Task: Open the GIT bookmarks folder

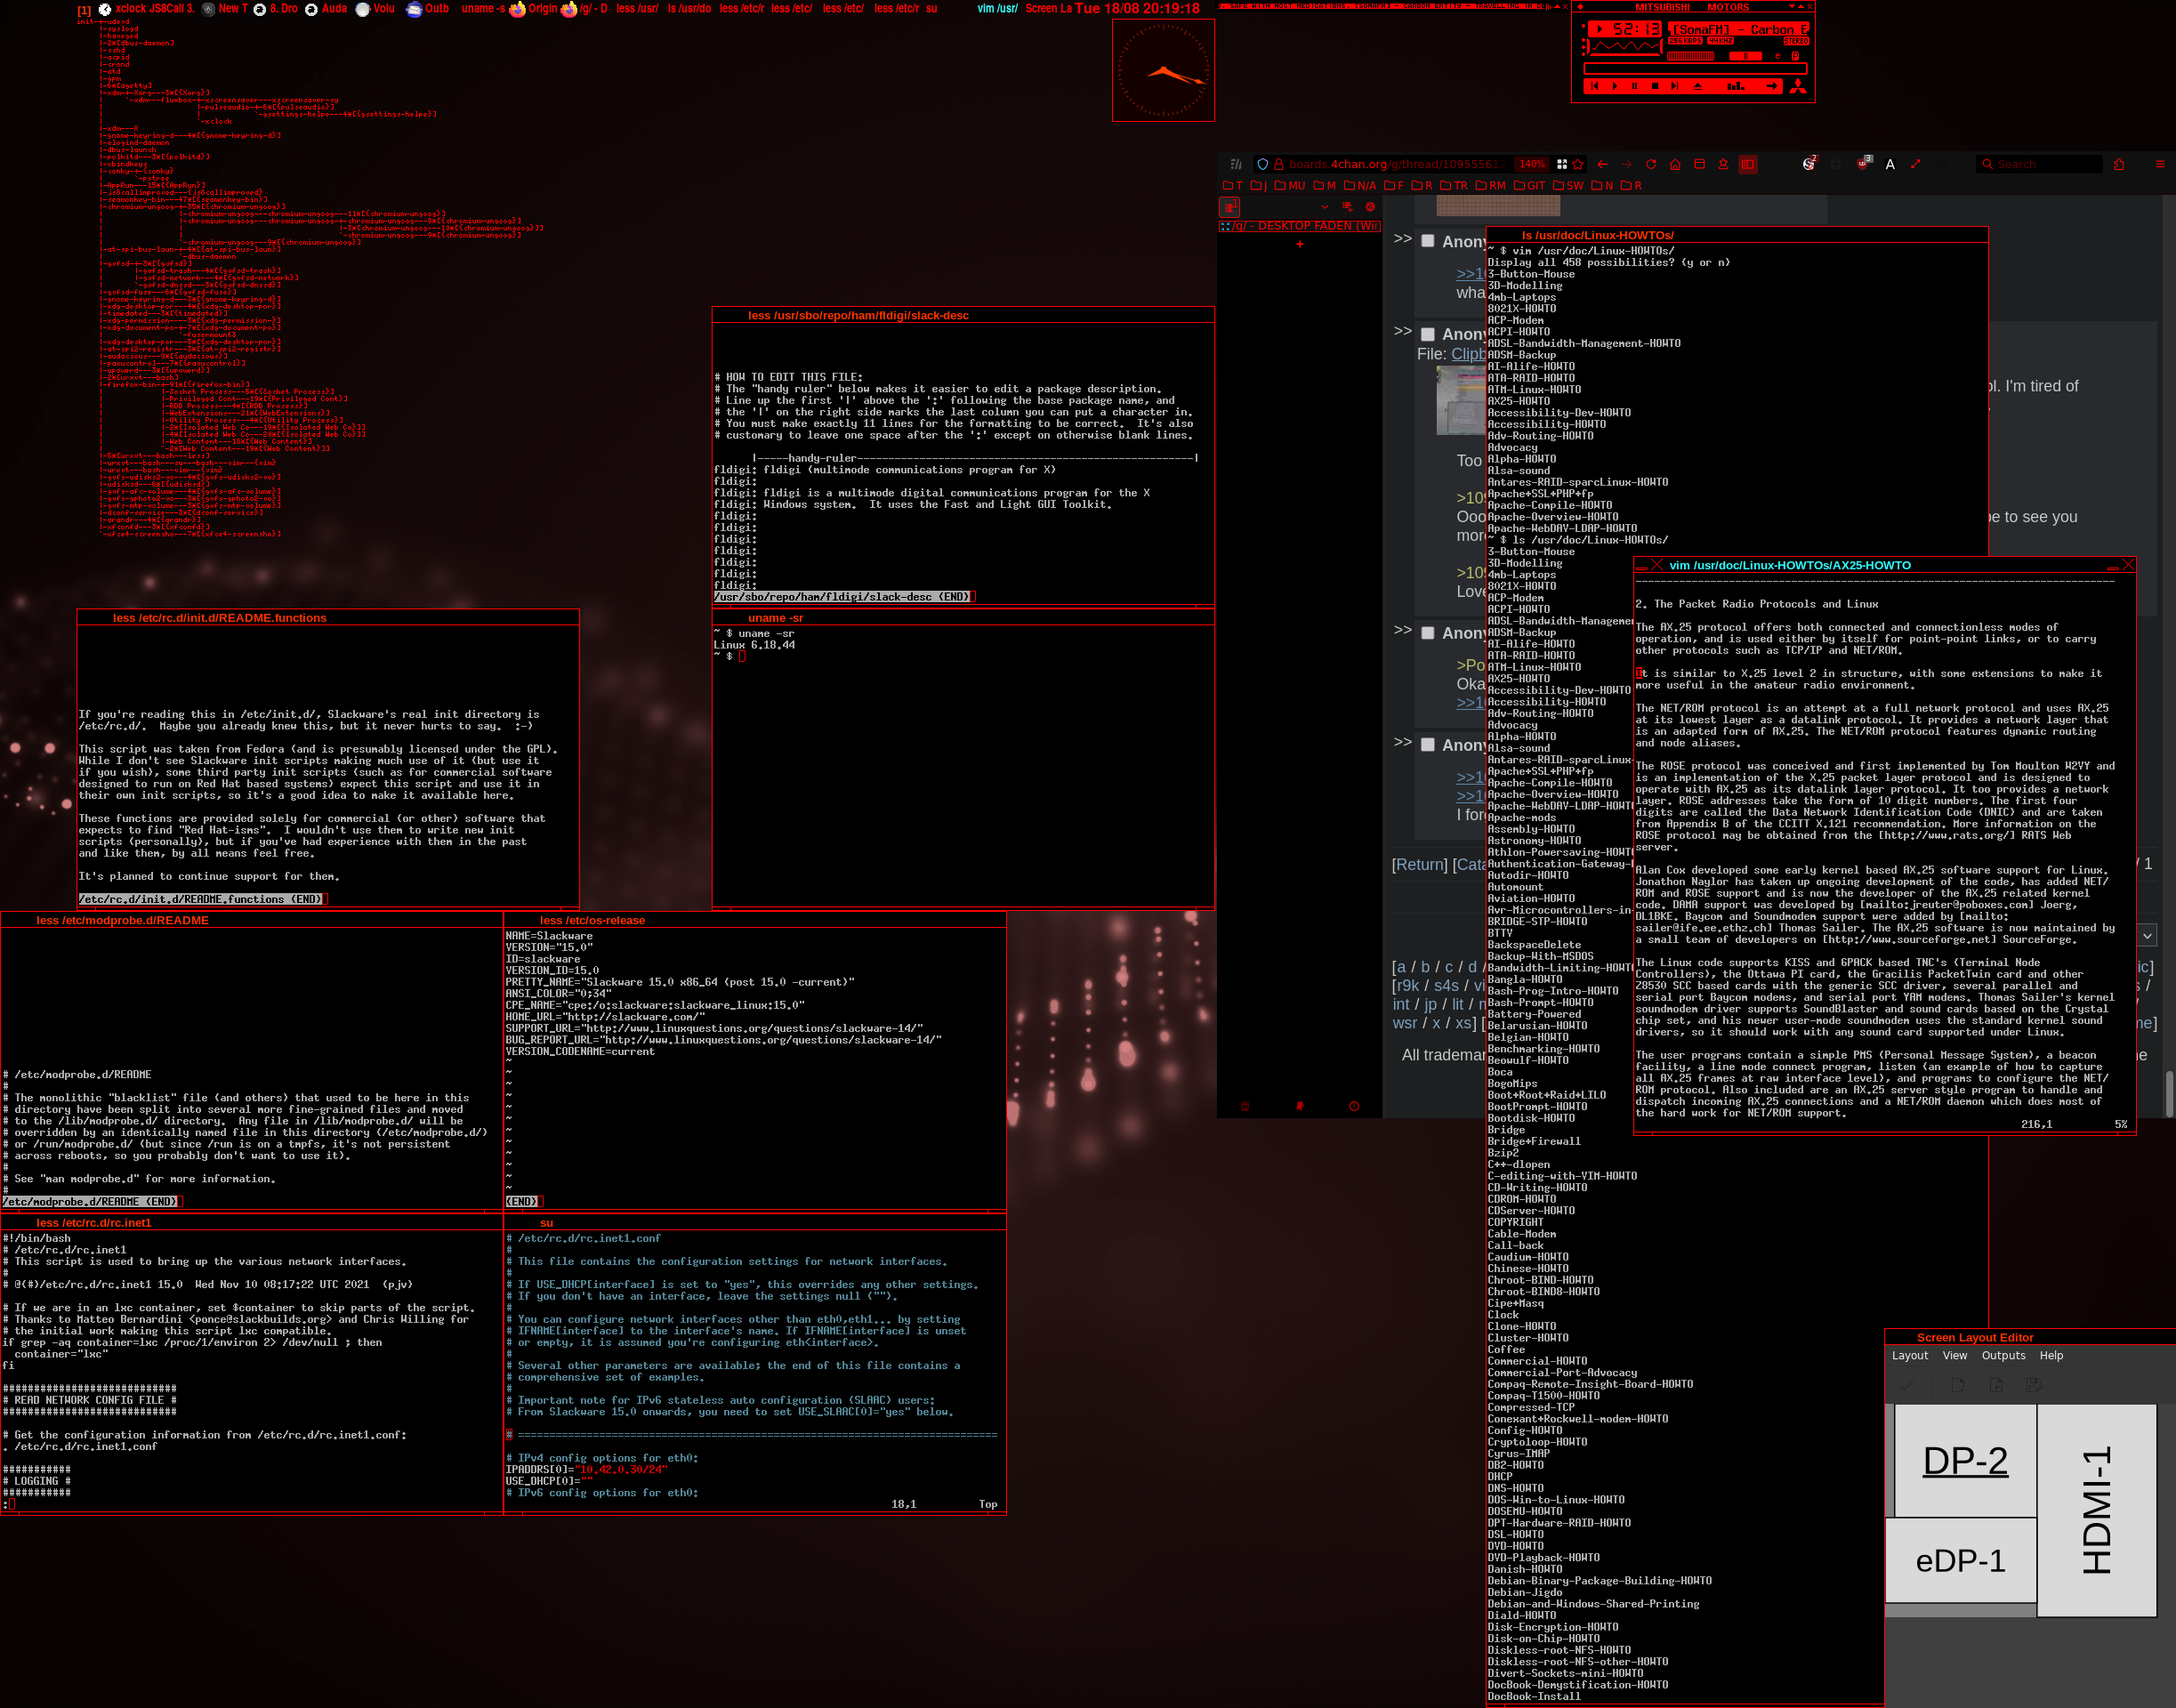Action: coord(1529,185)
